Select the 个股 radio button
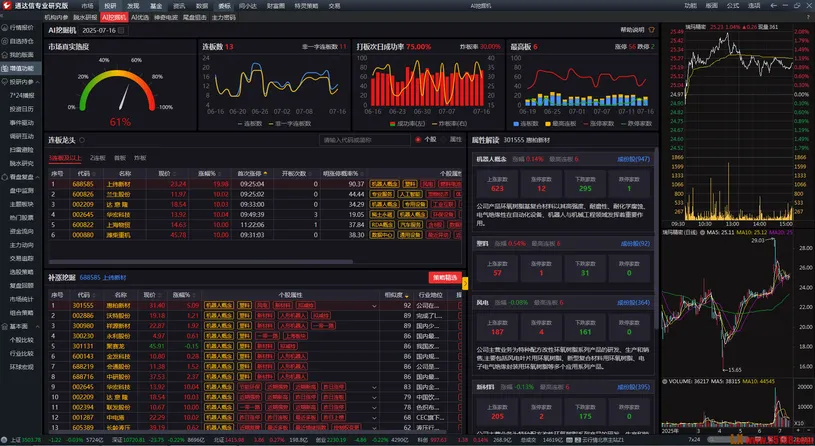This screenshot has width=815, height=446. point(418,140)
